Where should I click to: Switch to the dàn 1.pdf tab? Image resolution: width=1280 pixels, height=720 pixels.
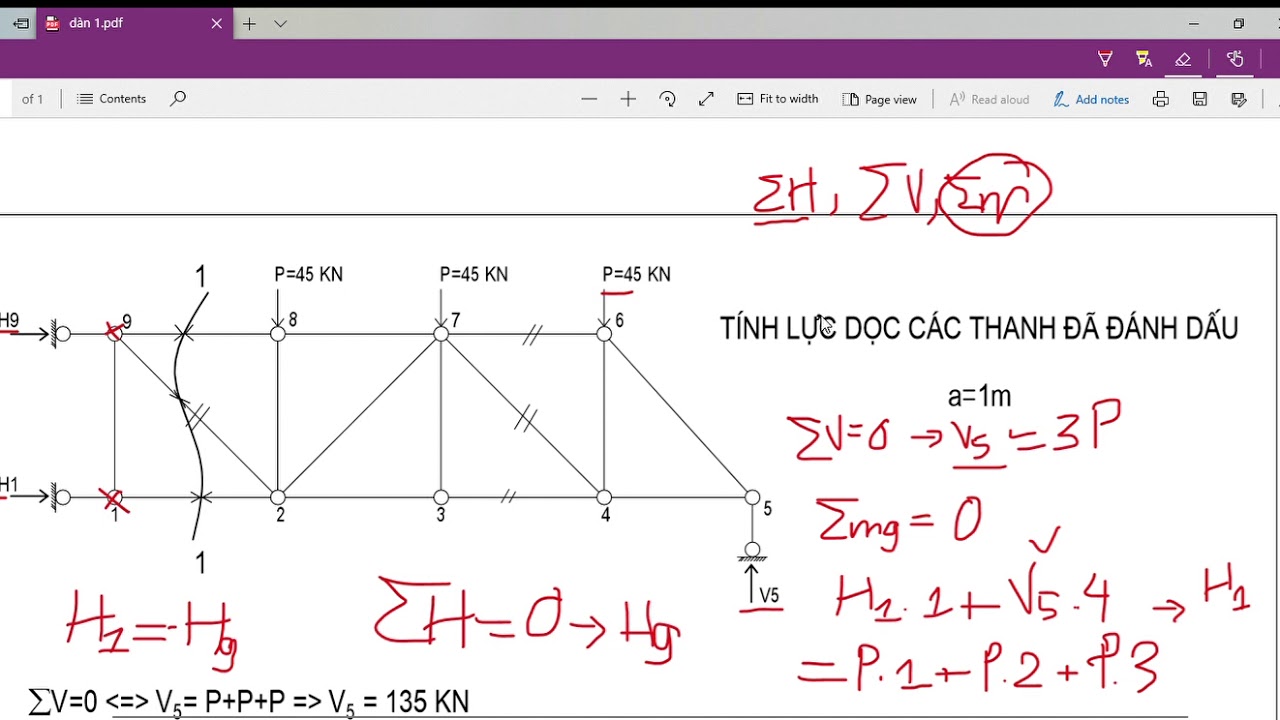pos(134,23)
